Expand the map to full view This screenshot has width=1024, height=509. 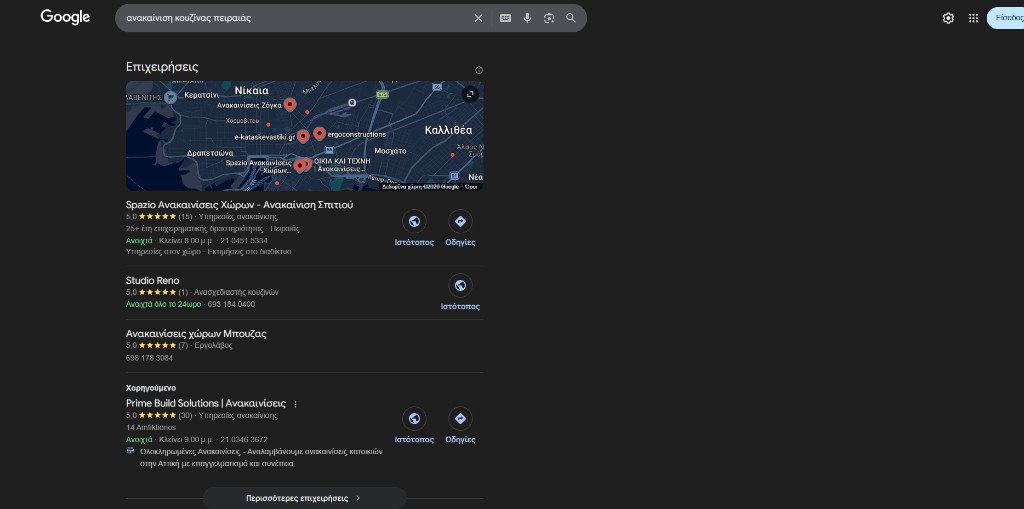pyautogui.click(x=470, y=95)
